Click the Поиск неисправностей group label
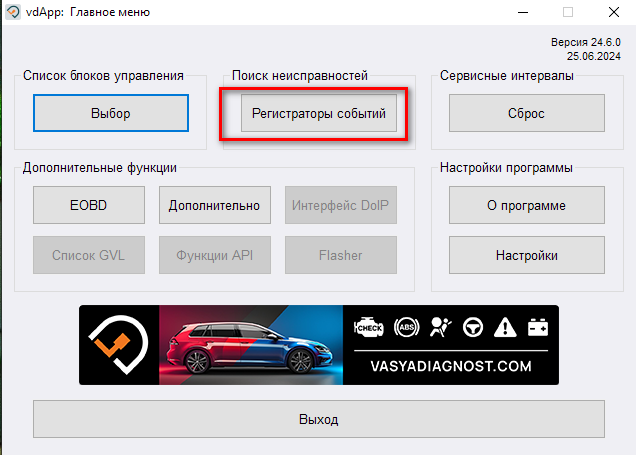 (x=300, y=75)
